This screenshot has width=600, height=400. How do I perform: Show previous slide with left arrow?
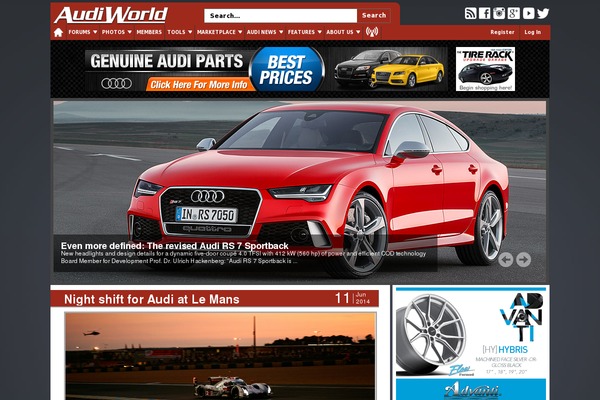[x=505, y=260]
